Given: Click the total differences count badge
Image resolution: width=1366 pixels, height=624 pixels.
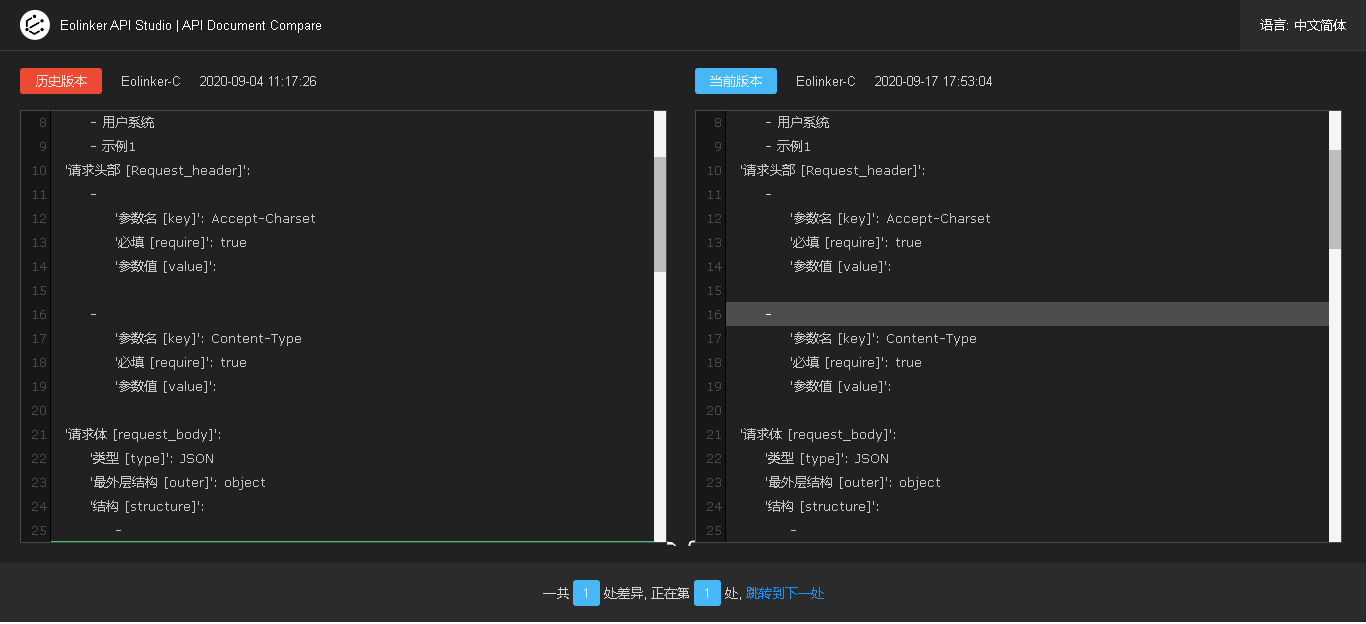Looking at the screenshot, I should (x=586, y=593).
